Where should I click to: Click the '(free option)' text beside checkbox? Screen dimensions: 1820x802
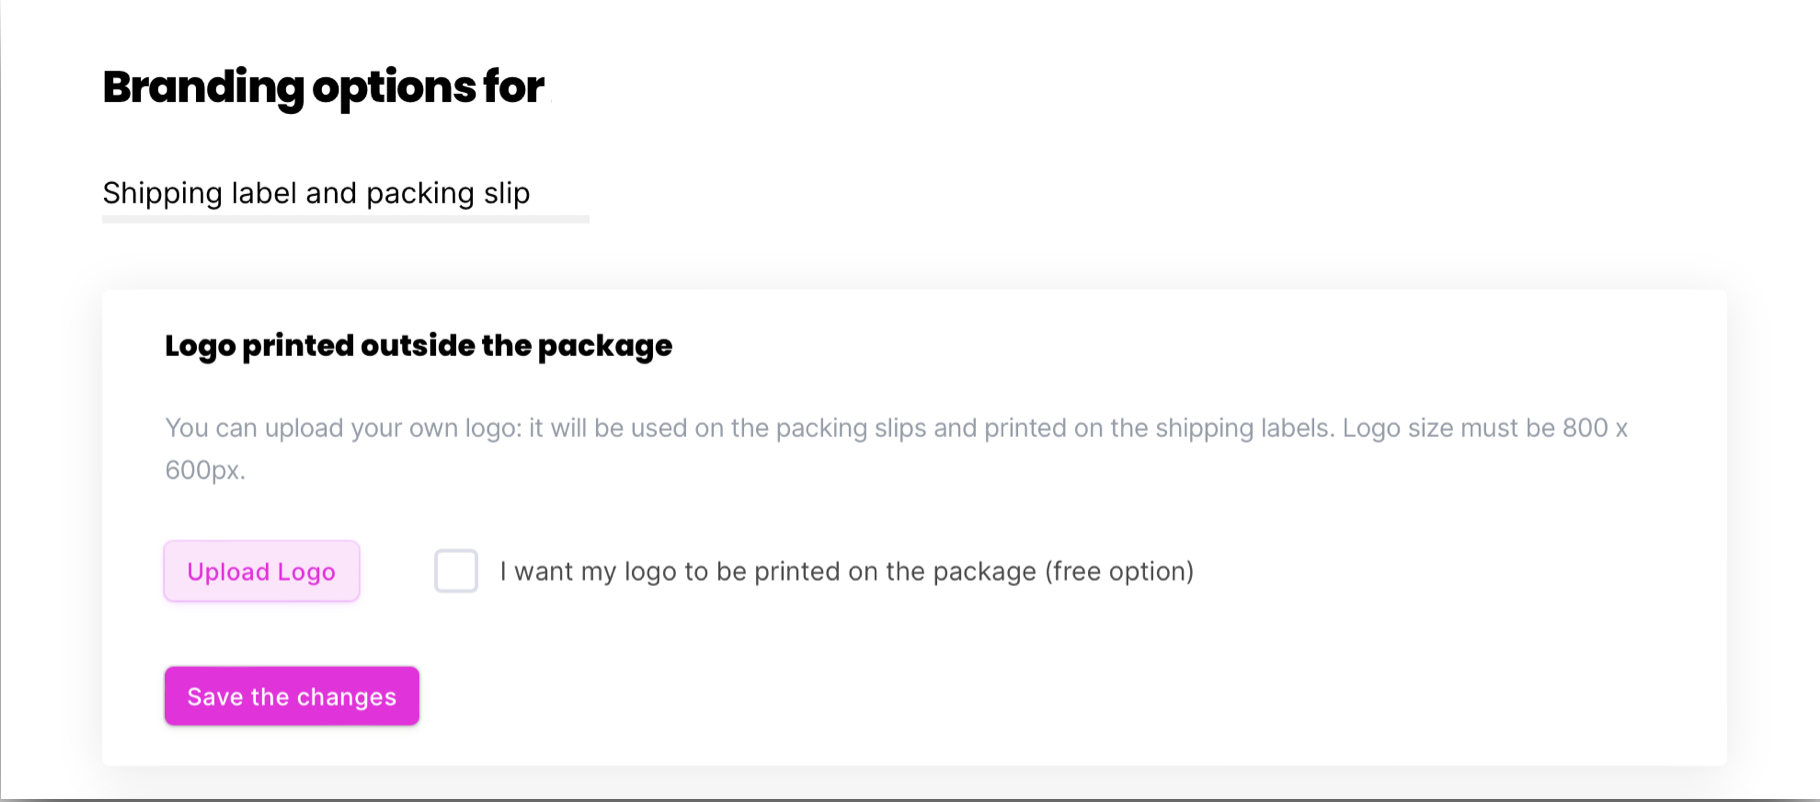point(1119,571)
